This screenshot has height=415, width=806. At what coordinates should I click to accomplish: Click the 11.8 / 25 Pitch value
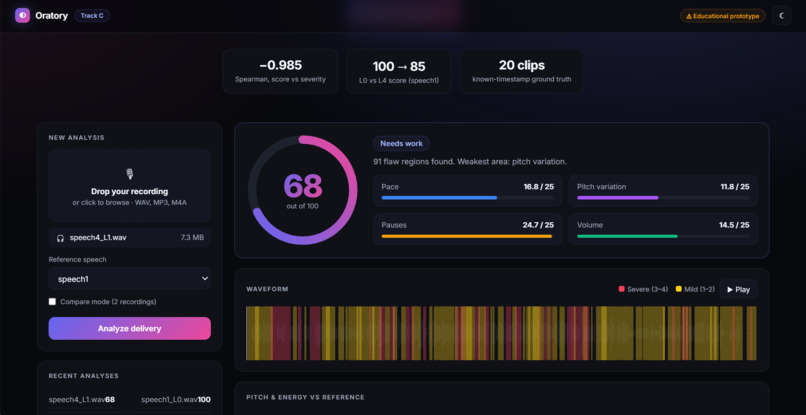pos(735,187)
